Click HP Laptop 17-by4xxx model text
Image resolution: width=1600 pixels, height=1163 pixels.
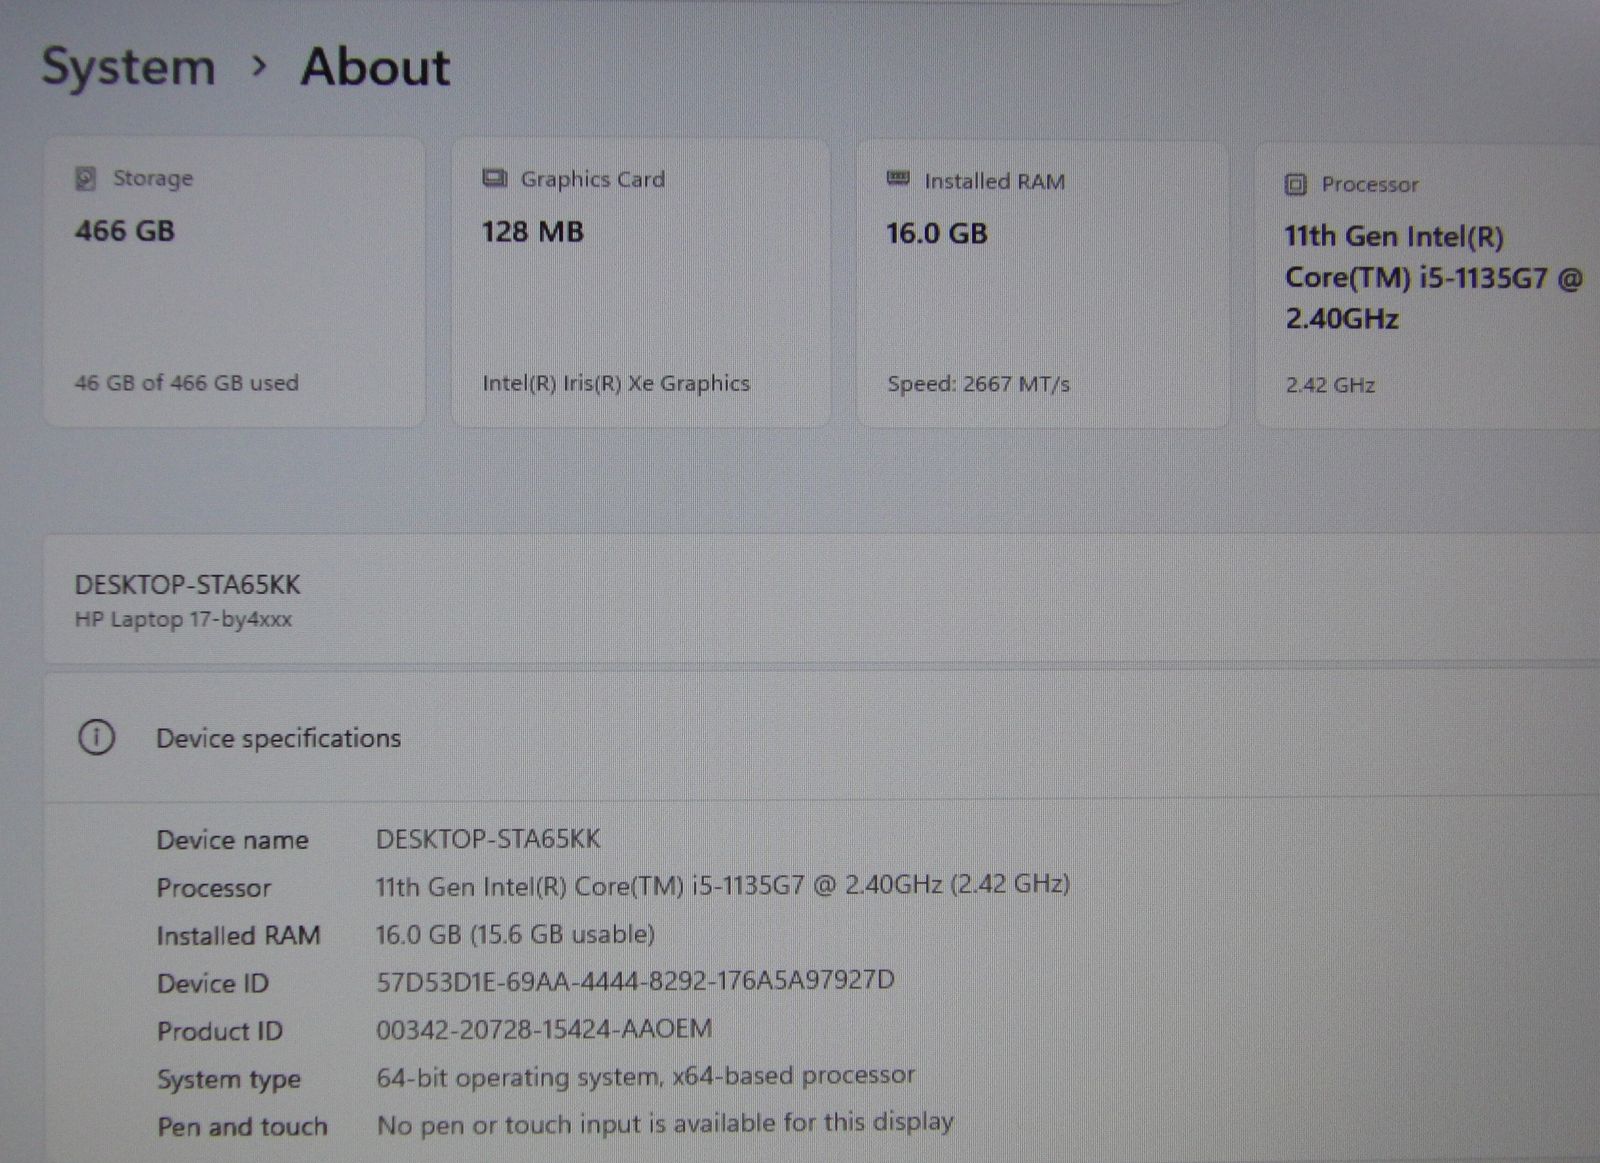pos(183,620)
